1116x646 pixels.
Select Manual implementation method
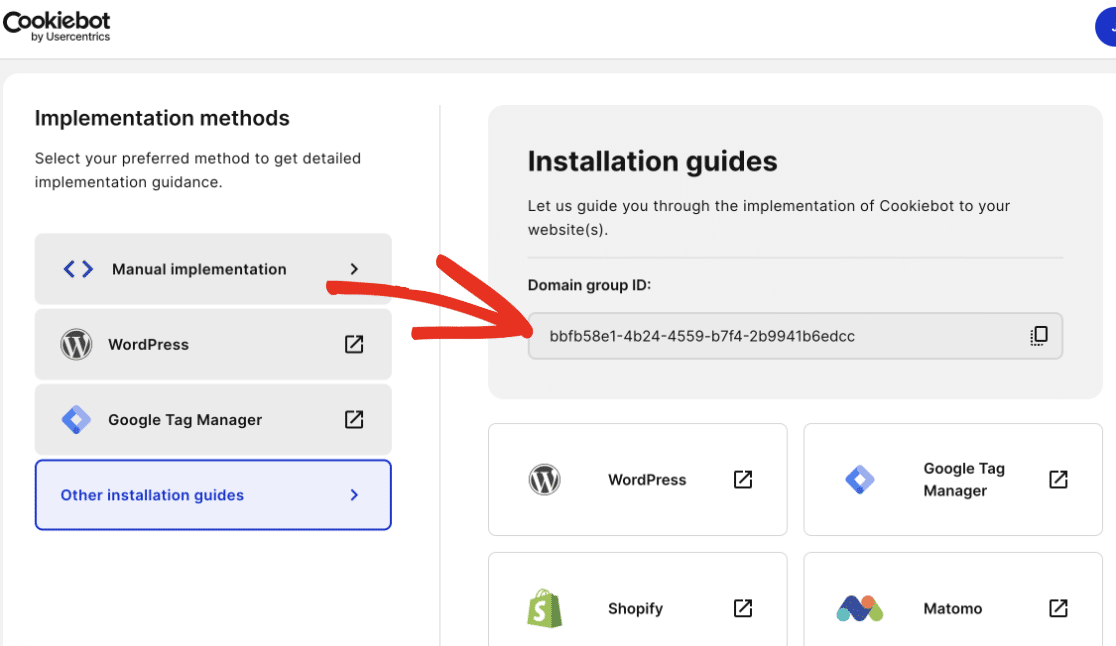click(213, 269)
